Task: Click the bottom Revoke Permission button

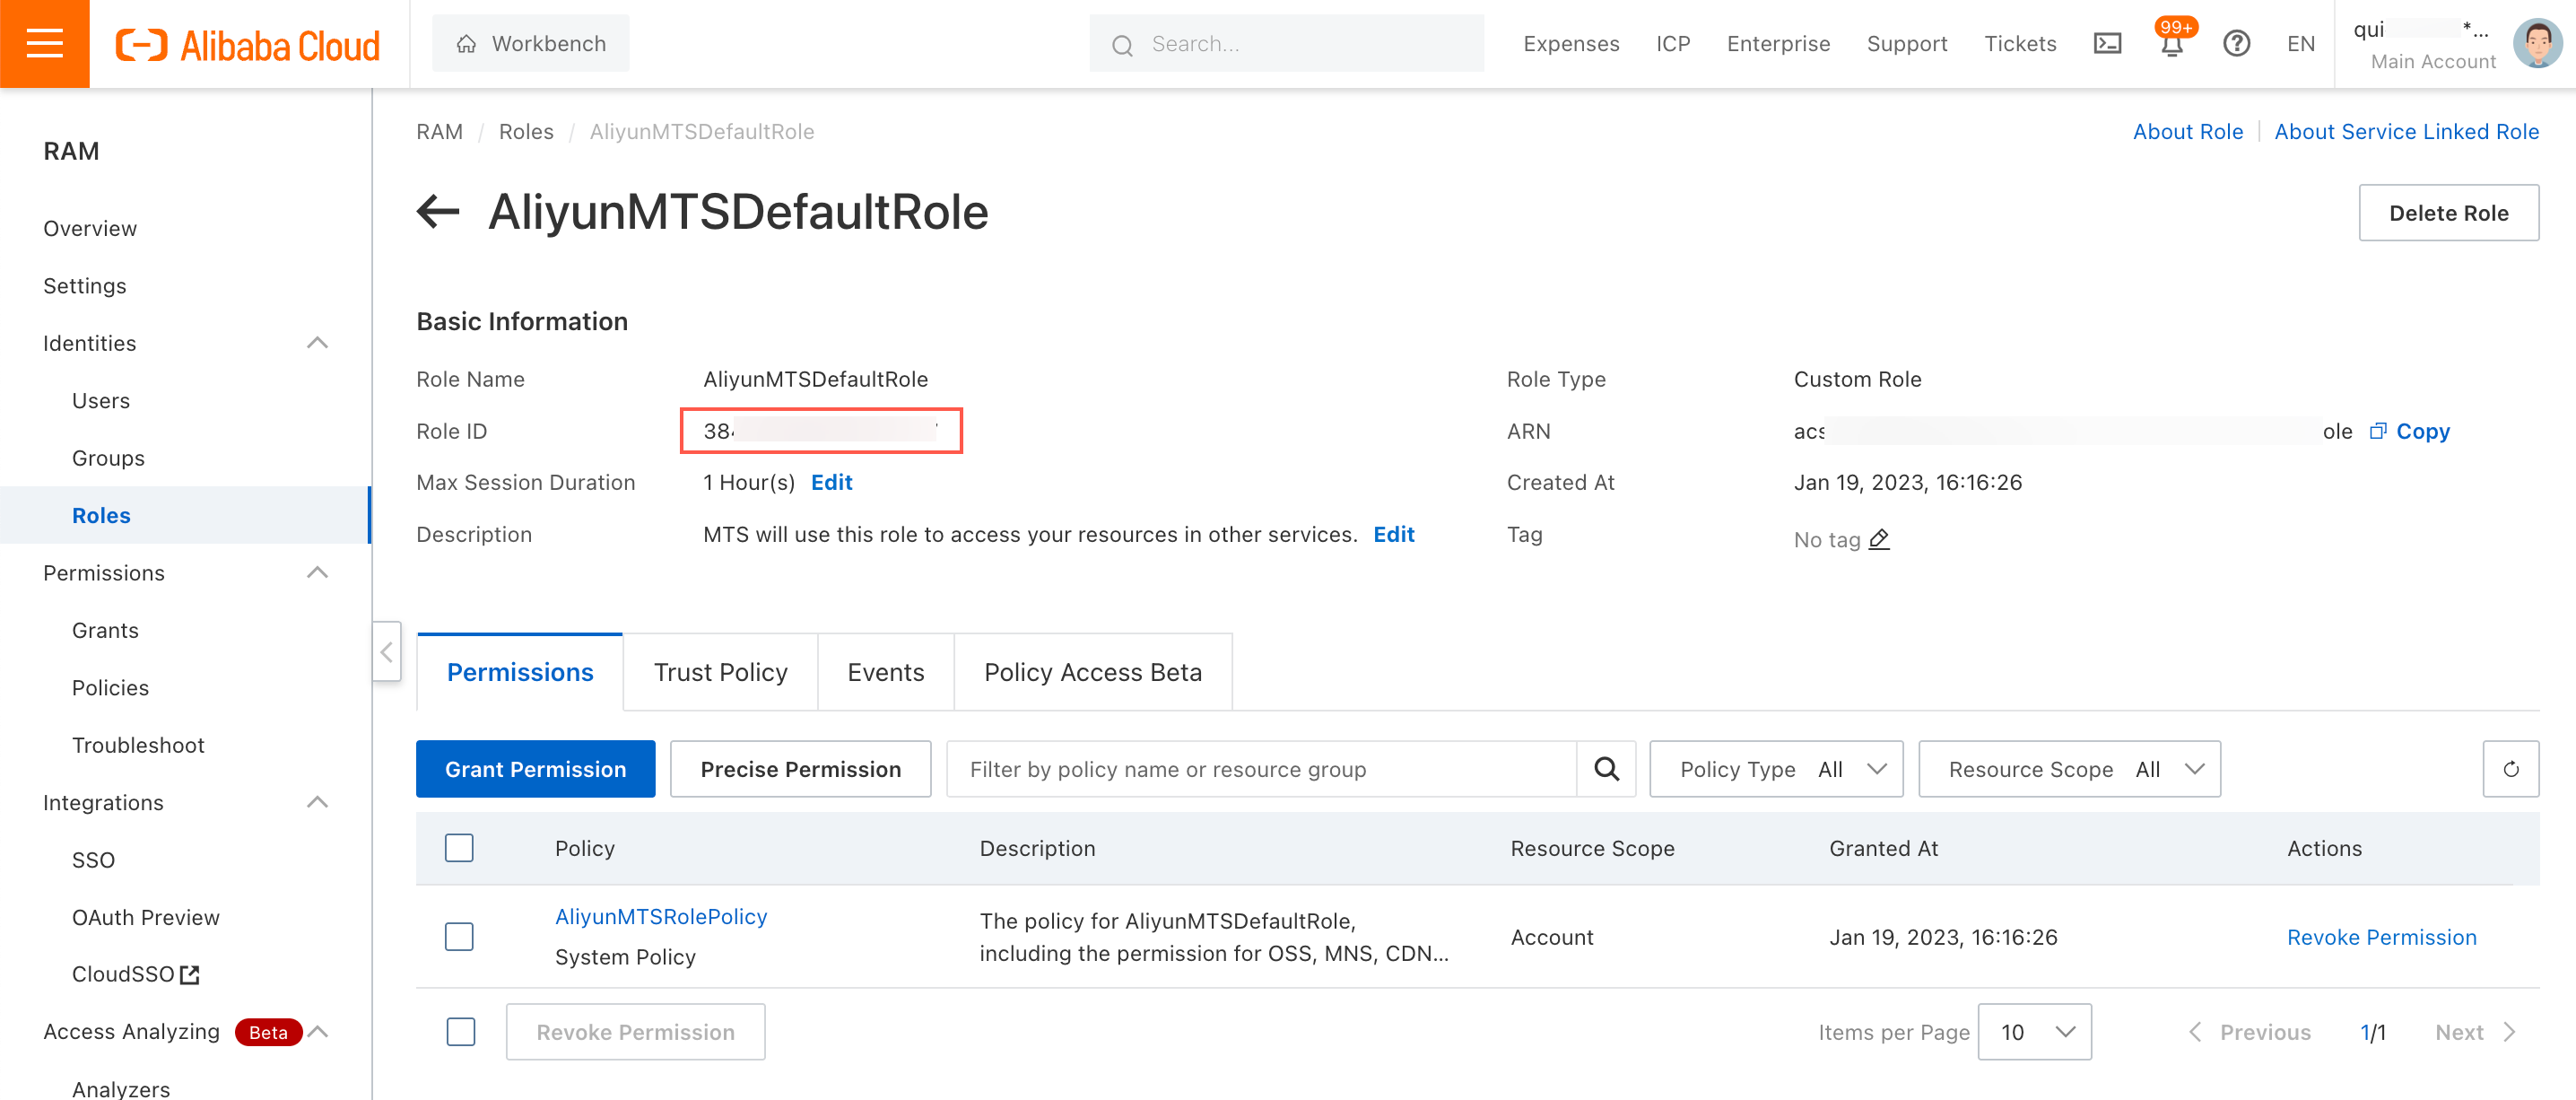Action: (635, 1032)
